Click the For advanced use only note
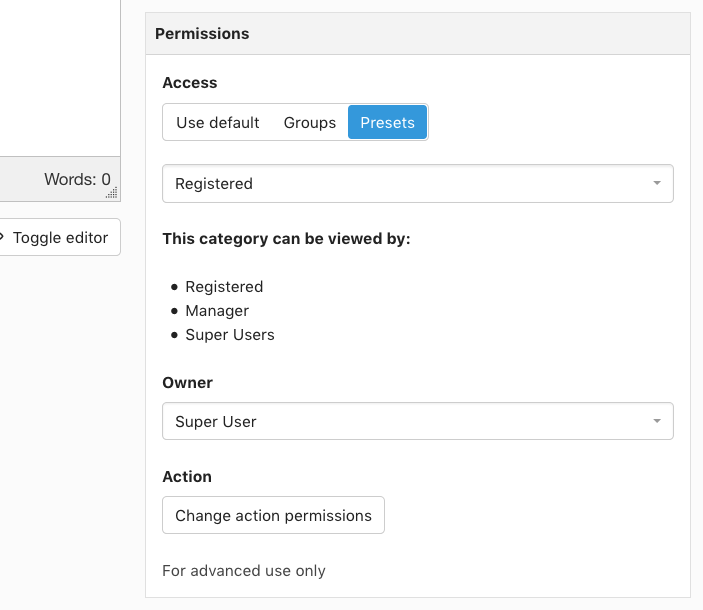Image resolution: width=703 pixels, height=610 pixels. point(243,571)
